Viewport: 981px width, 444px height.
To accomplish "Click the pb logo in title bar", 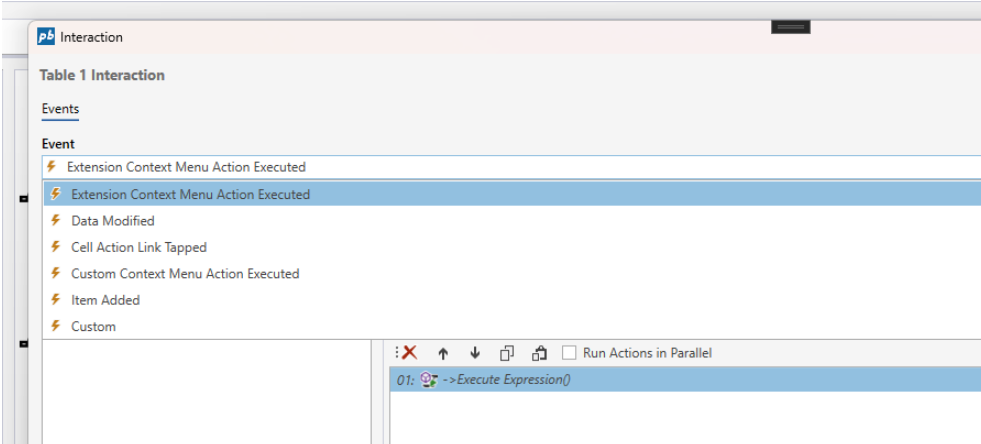I will point(46,37).
